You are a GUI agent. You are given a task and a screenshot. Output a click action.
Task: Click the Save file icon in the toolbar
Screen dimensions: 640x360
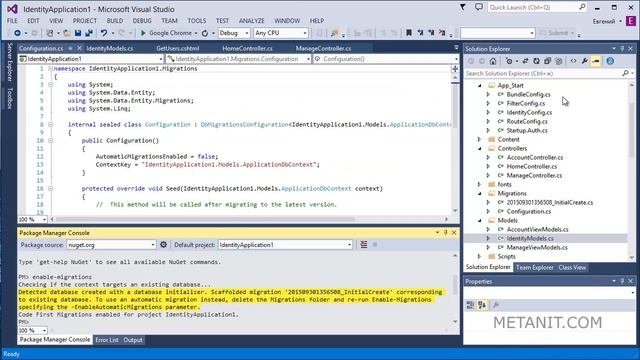(78, 33)
